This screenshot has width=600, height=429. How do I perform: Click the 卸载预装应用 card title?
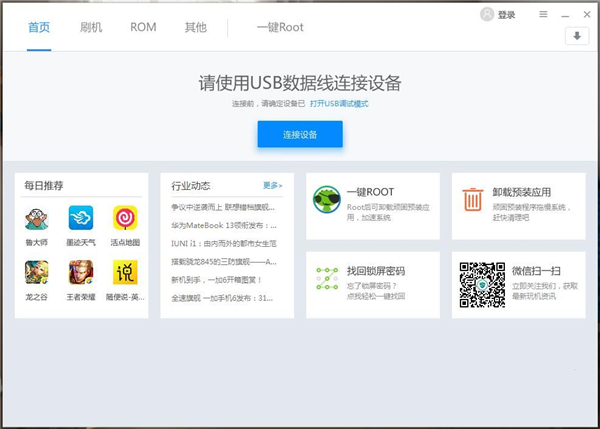(x=522, y=192)
